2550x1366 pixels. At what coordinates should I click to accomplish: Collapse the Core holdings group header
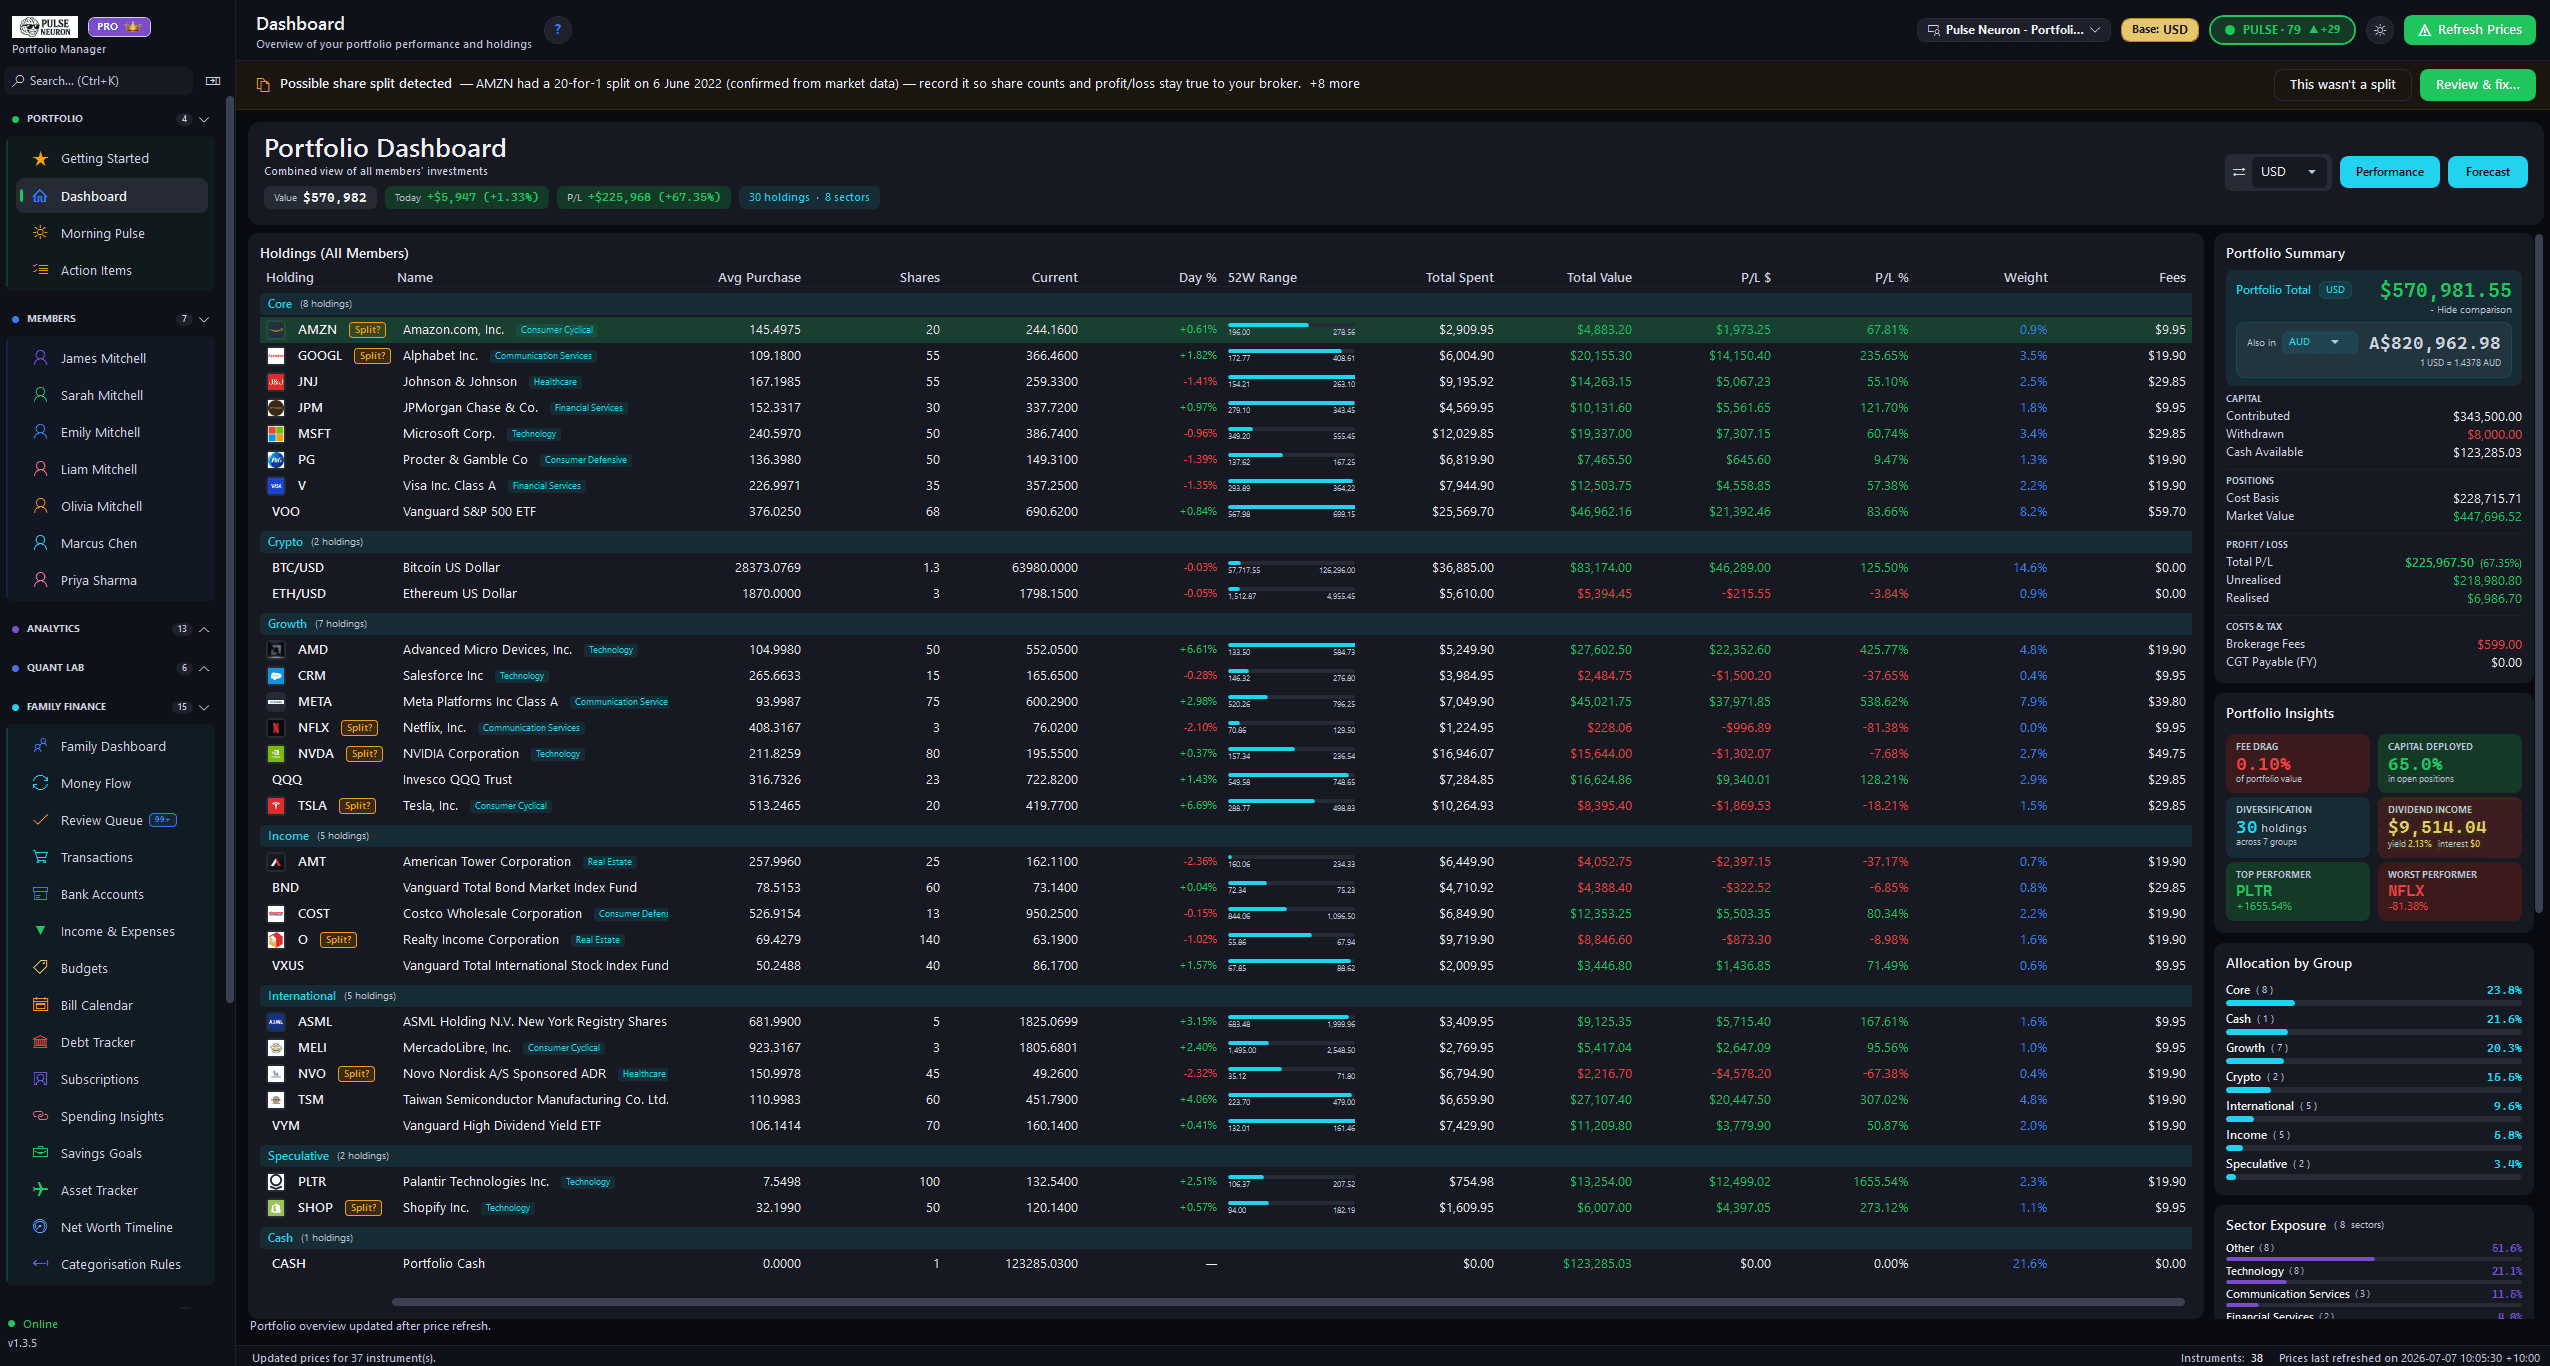(x=1225, y=304)
